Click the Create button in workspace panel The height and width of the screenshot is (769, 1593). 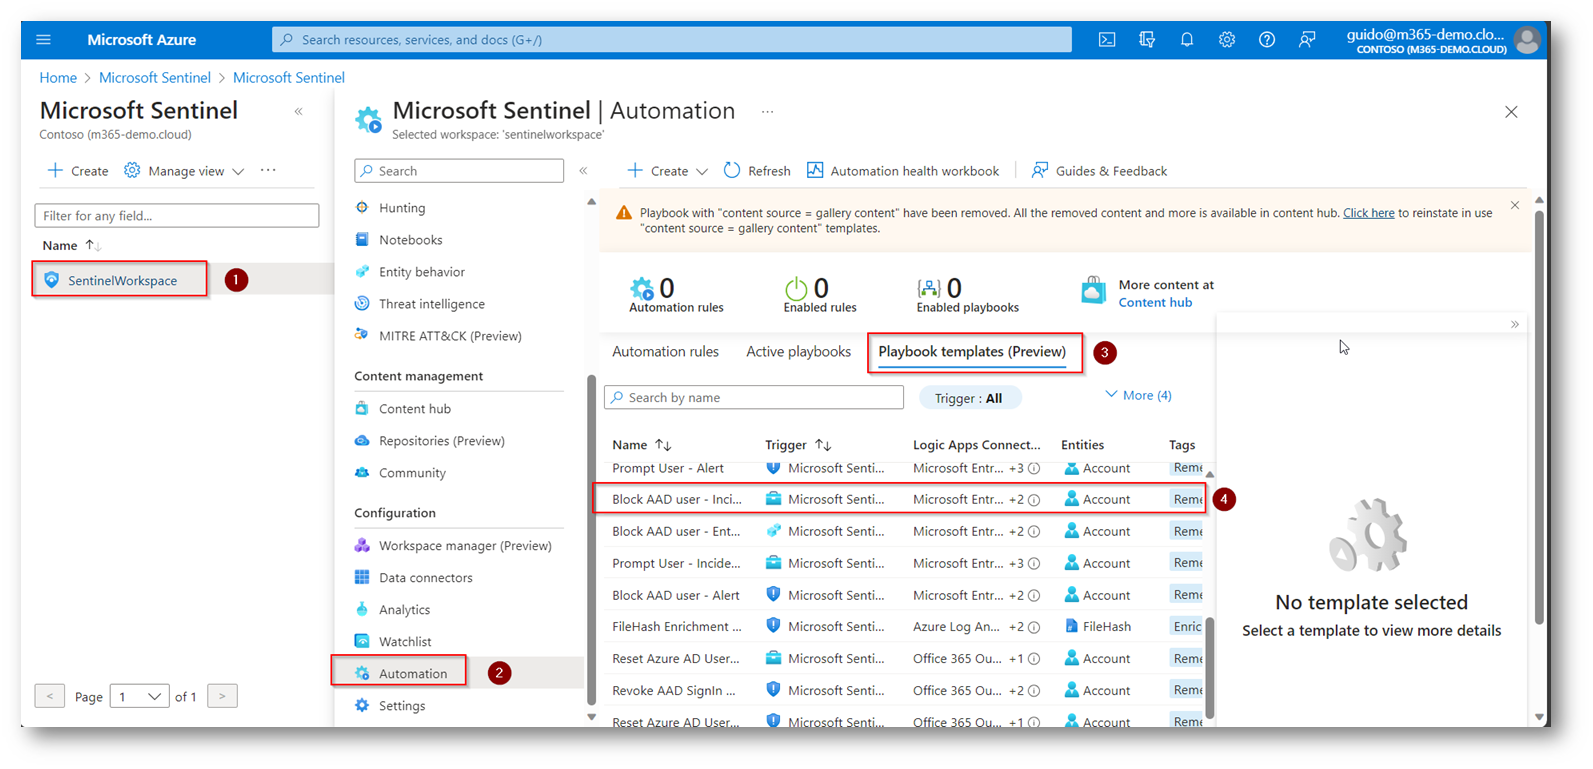pos(78,171)
